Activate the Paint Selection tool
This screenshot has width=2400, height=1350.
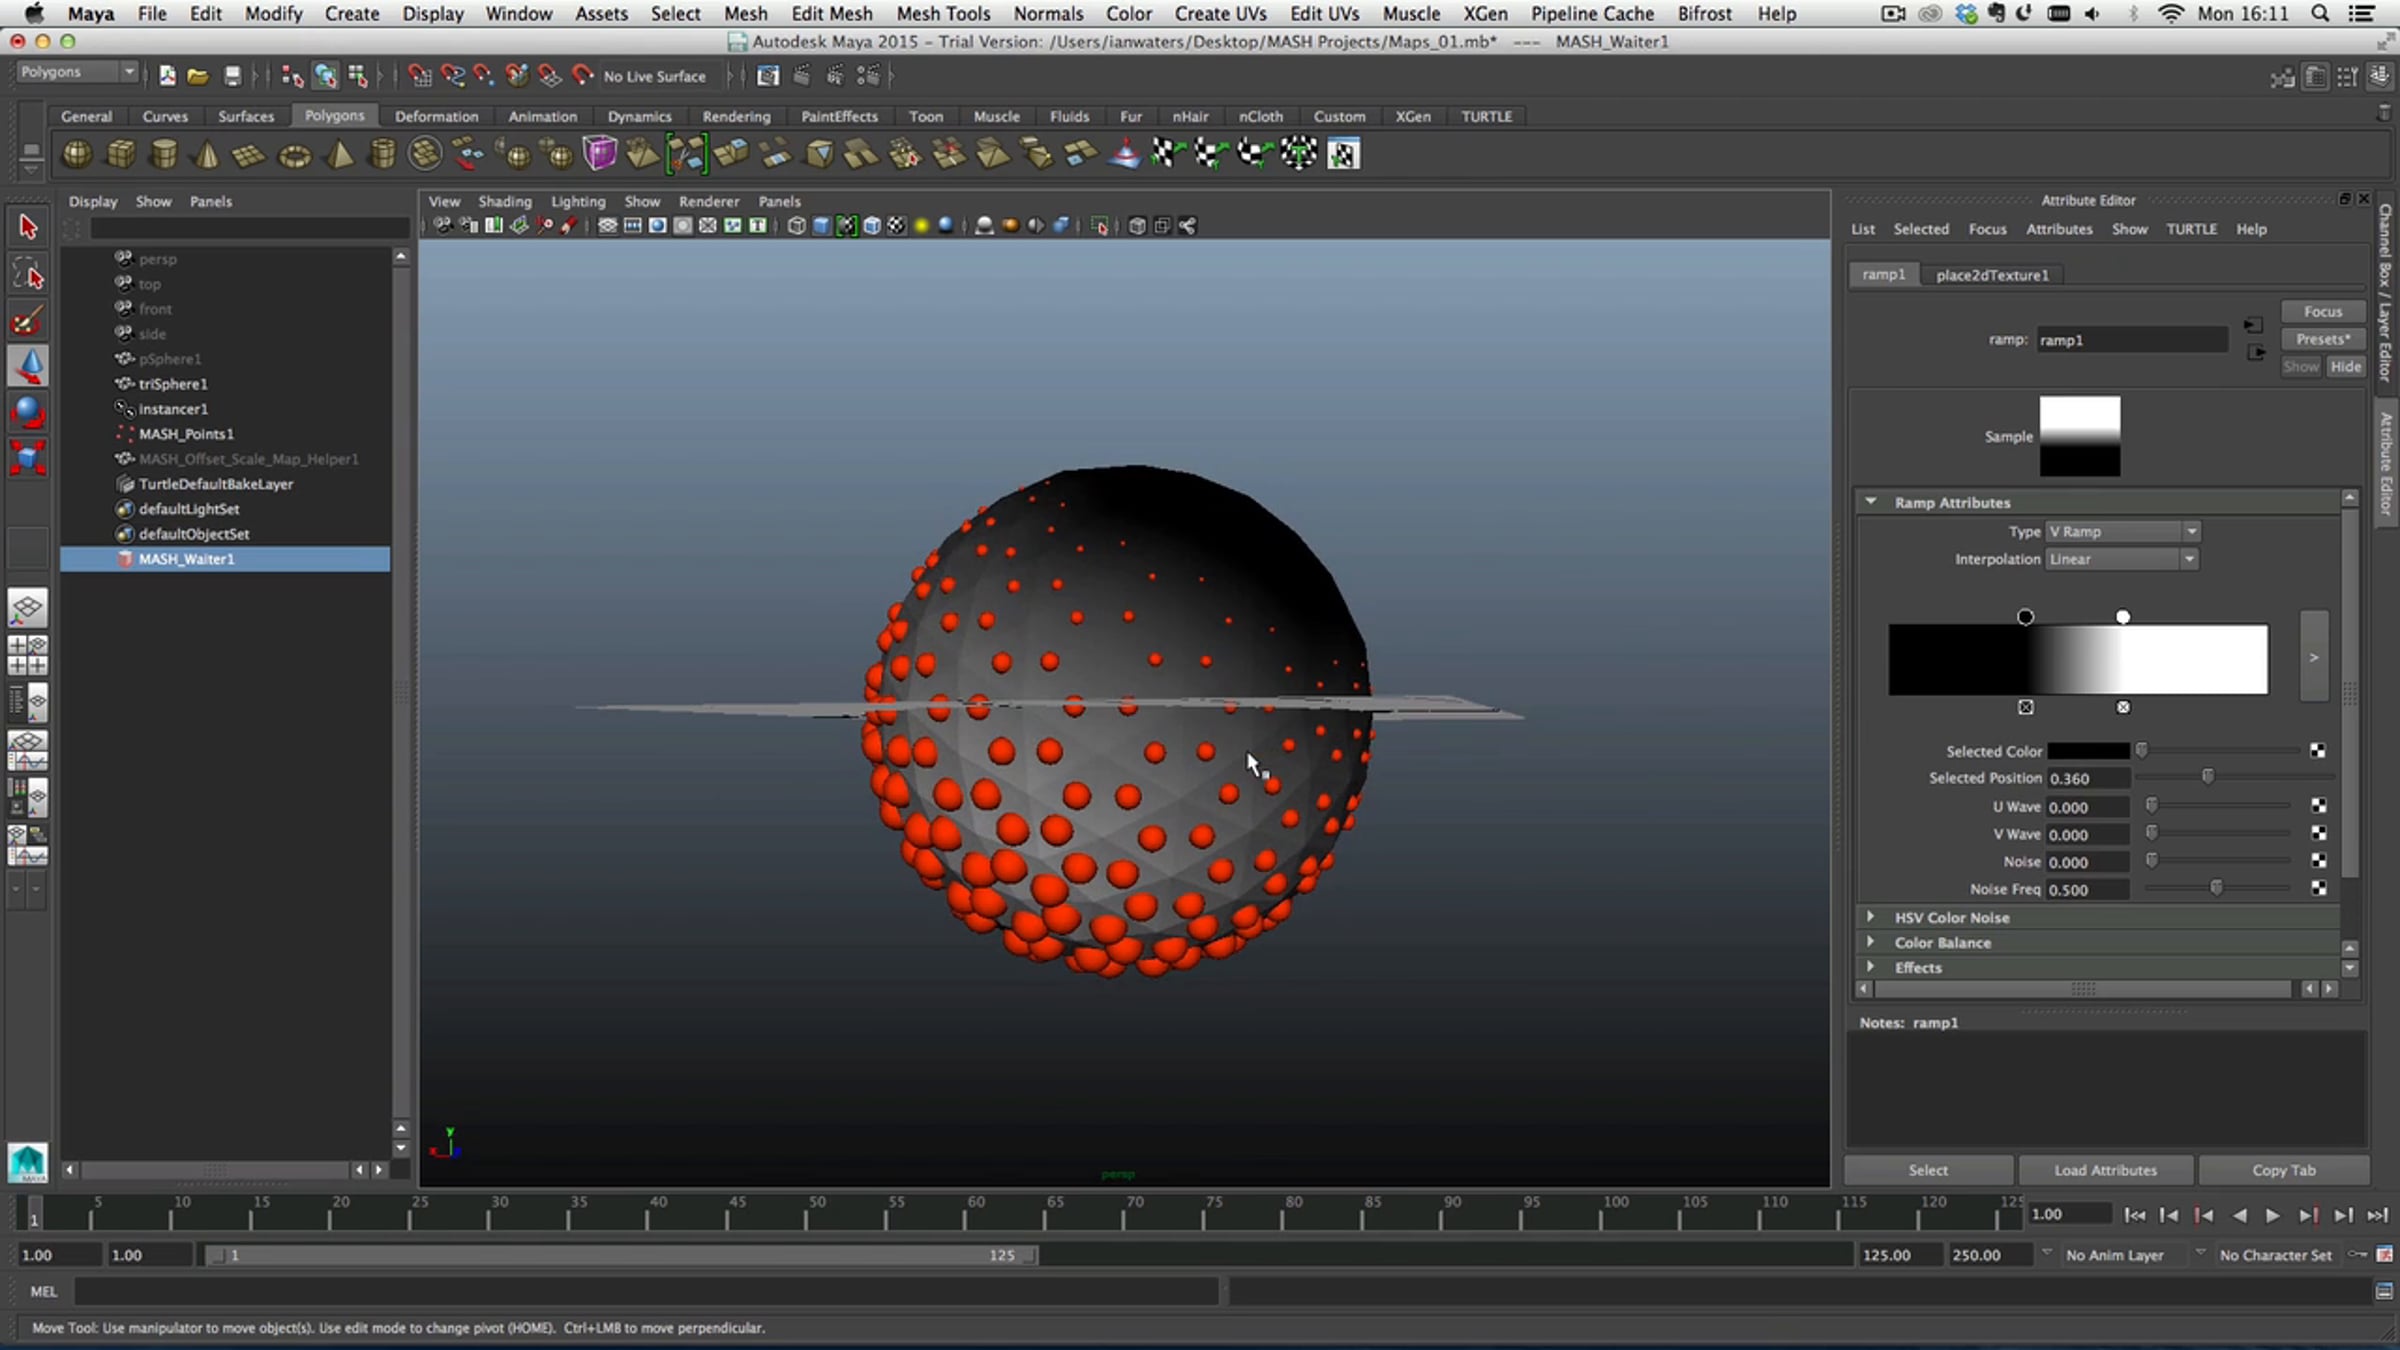[x=28, y=320]
